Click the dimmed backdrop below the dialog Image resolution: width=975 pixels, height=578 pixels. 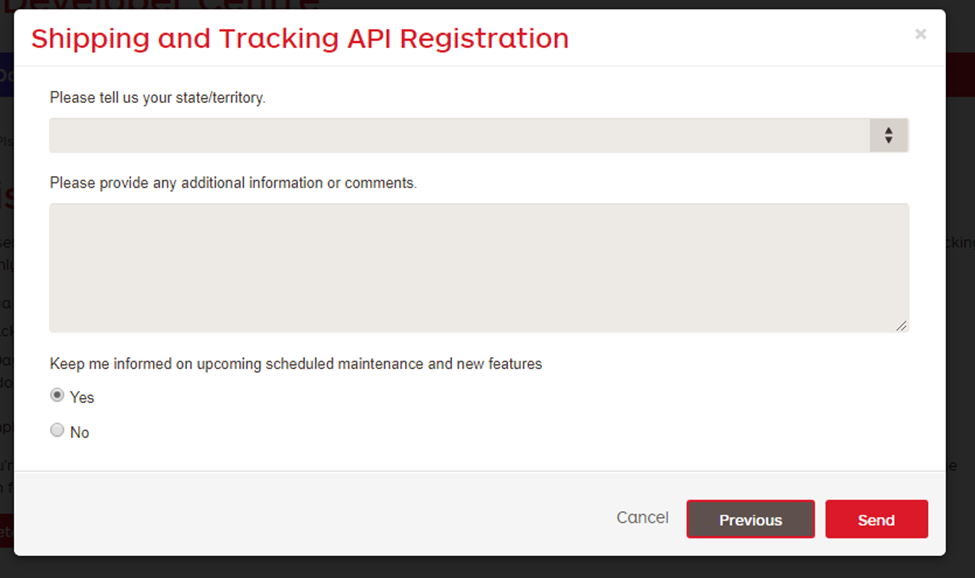pos(488,567)
